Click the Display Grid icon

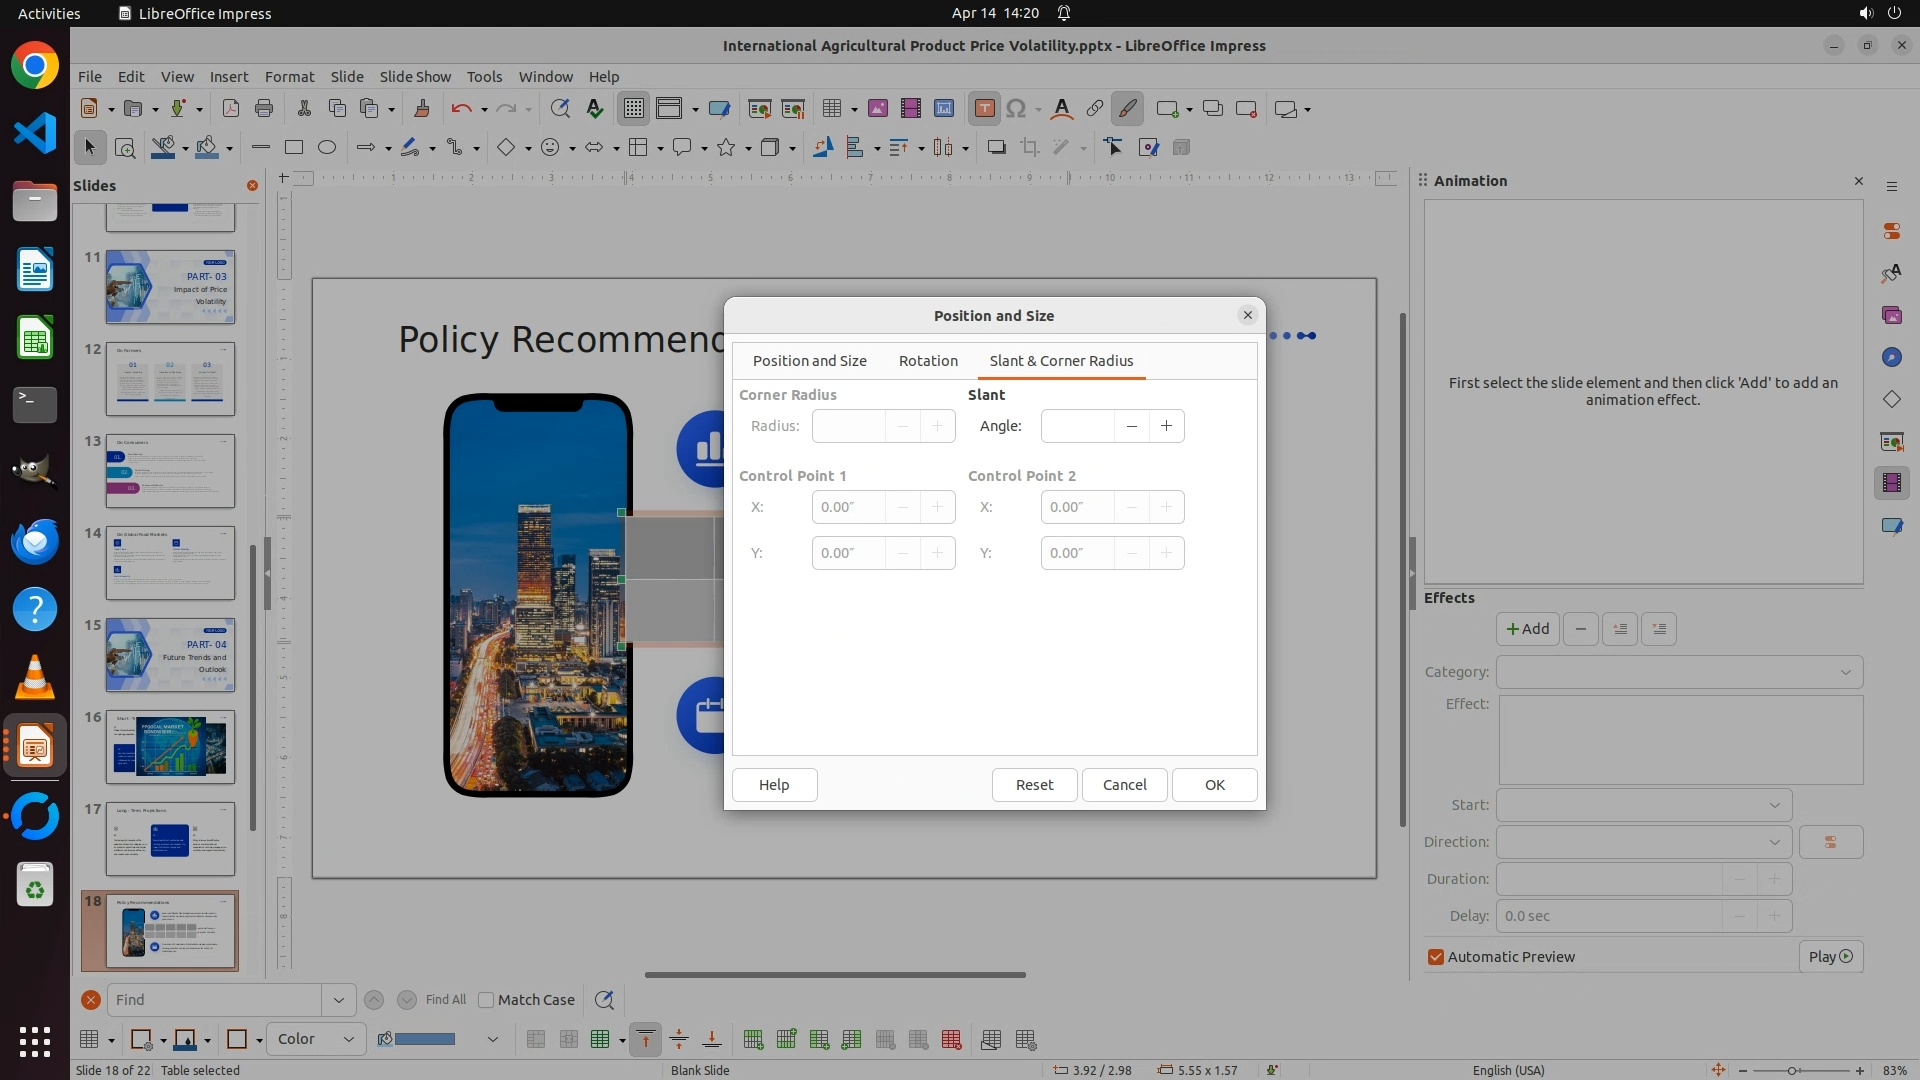tap(634, 109)
